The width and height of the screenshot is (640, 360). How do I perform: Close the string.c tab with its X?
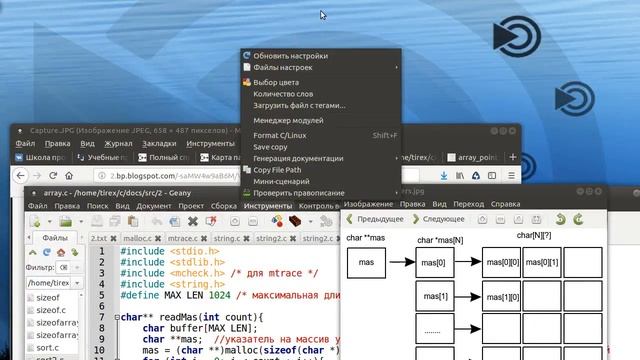click(x=247, y=238)
